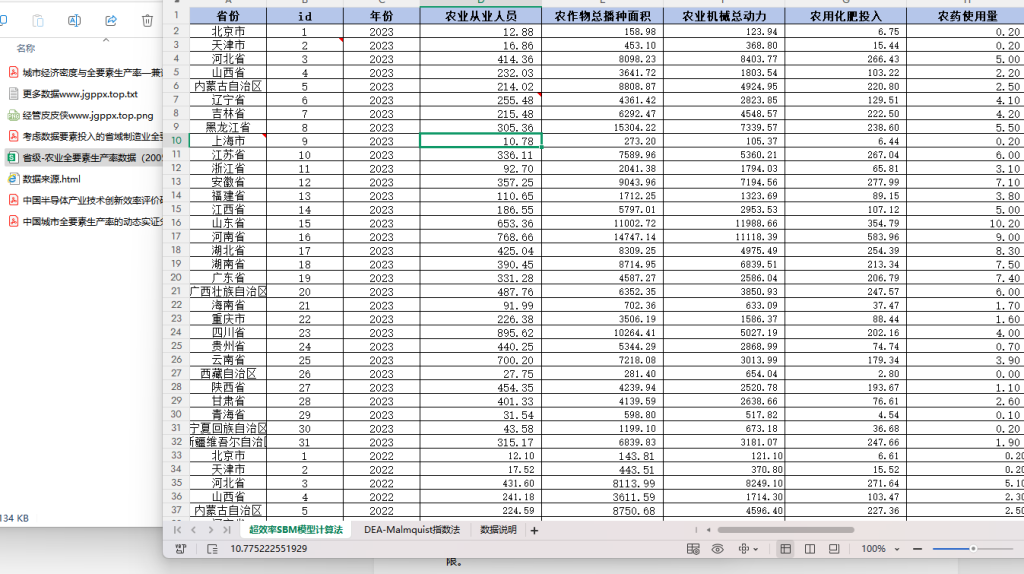Image resolution: width=1024 pixels, height=574 pixels.
Task: Click the Share icon in File Explorer toolbar
Action: (111, 21)
